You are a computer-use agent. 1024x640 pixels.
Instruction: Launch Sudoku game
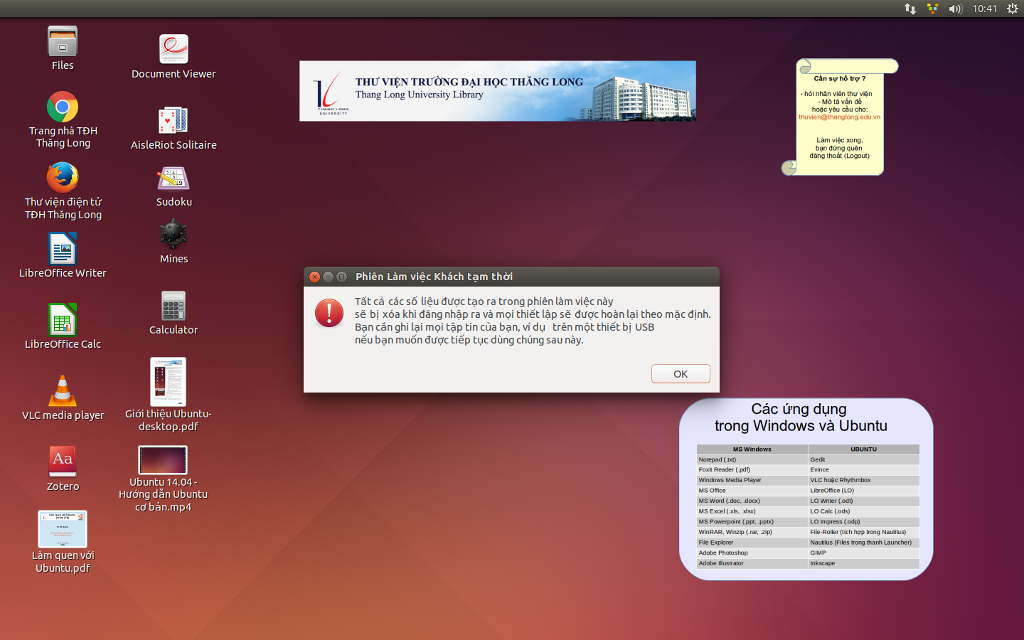[x=174, y=178]
